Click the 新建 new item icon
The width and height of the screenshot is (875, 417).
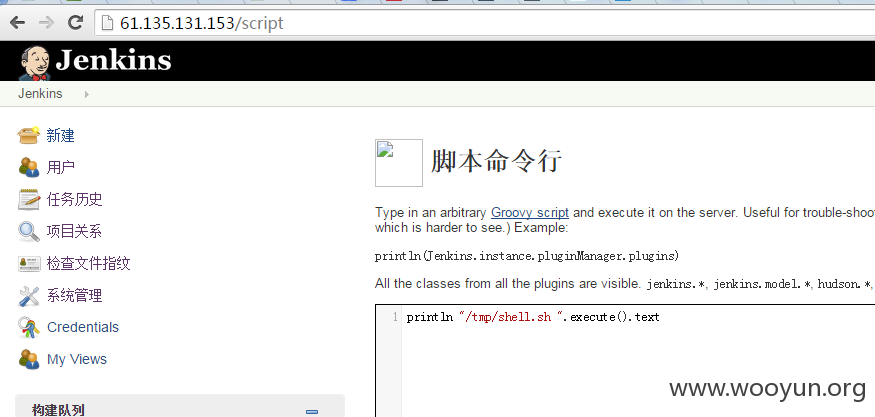pos(28,135)
